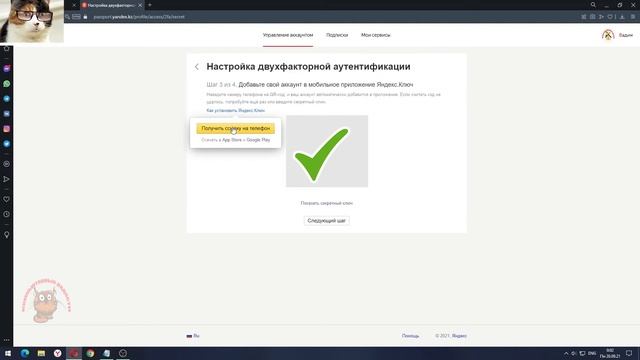Click the user avatar picture
The image size is (640, 360).
[608, 35]
